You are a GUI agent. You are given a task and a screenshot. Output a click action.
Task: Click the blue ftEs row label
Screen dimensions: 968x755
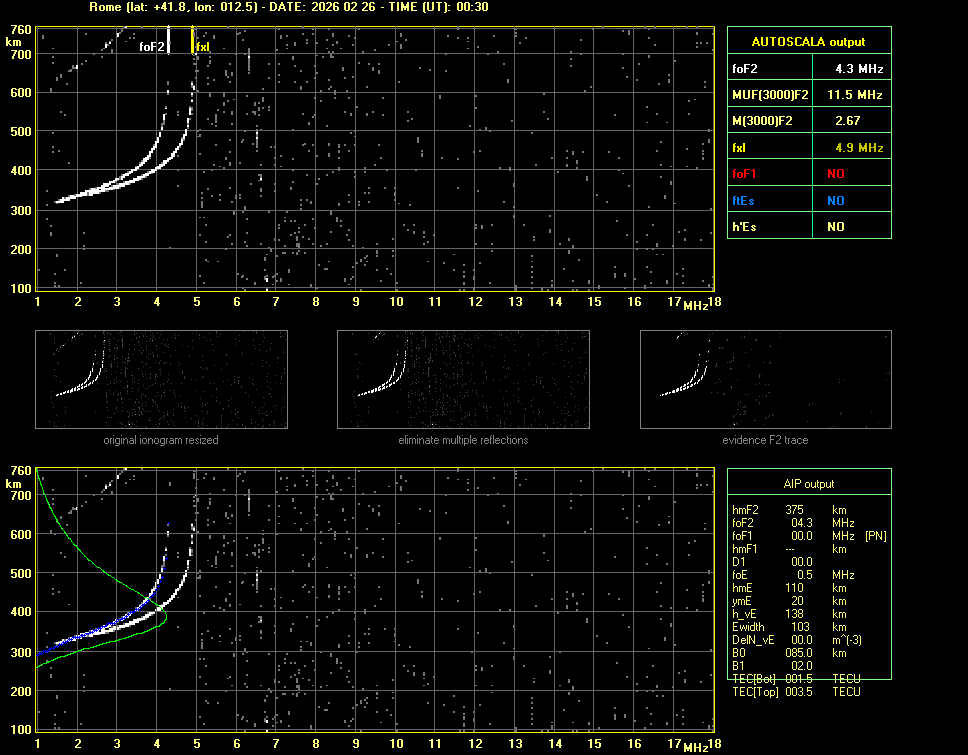tap(744, 200)
